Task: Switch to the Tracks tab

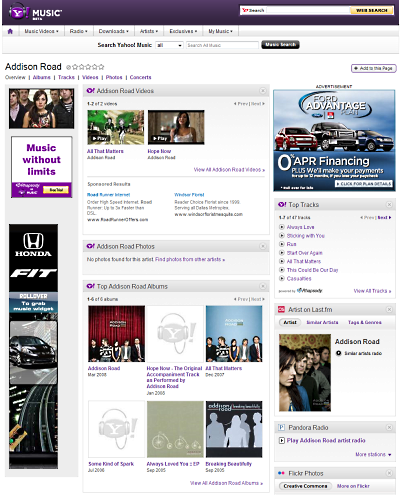Action: (66, 77)
